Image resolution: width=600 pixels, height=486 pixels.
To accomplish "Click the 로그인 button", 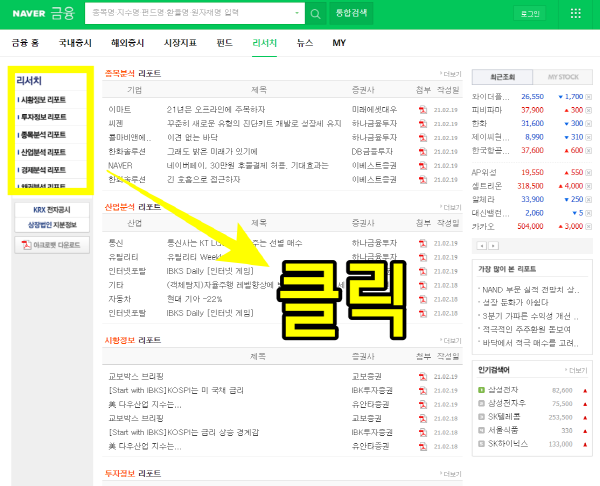I will tap(530, 14).
